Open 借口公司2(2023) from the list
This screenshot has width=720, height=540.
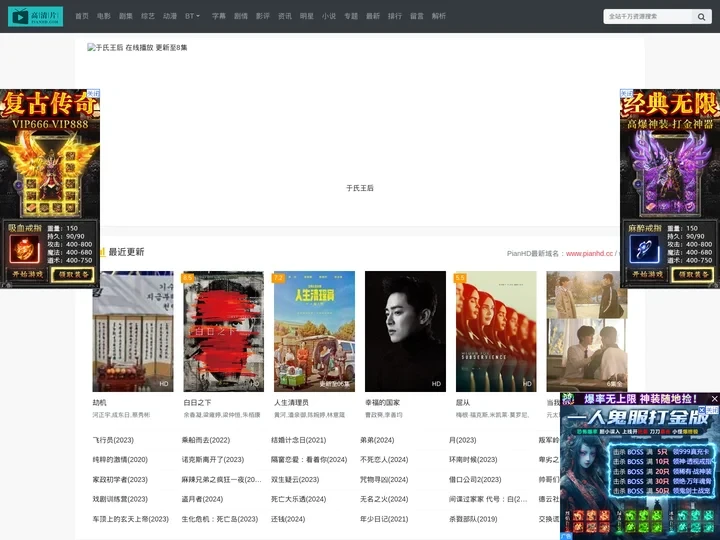[x=475, y=479]
